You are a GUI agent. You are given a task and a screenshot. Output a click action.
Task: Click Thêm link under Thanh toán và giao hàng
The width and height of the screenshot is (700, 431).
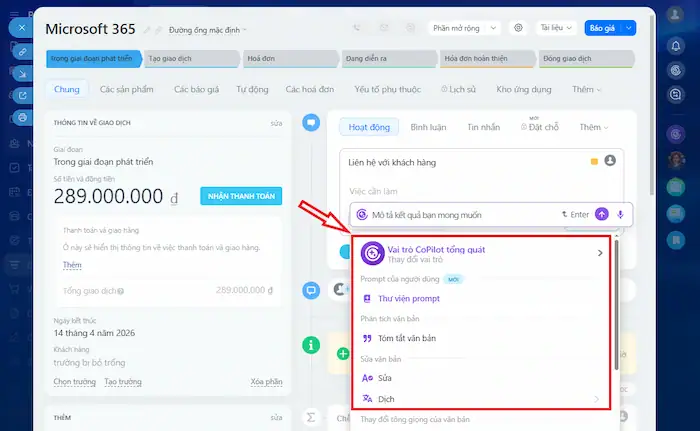pyautogui.click(x=72, y=265)
